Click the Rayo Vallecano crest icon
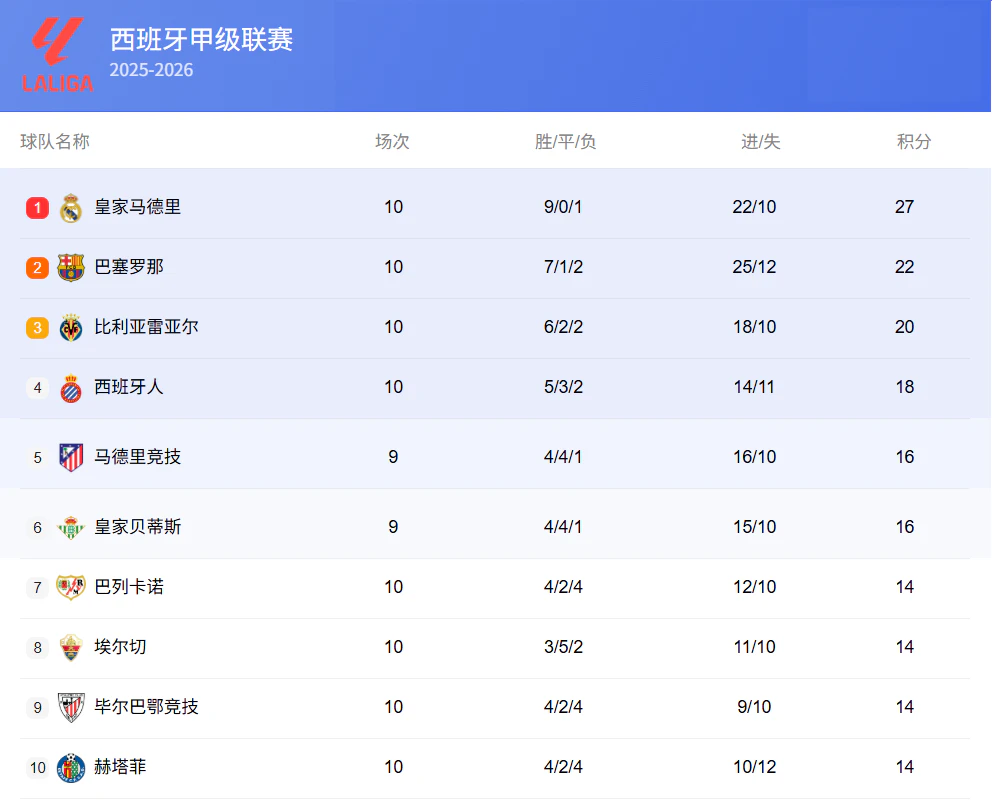Image resolution: width=992 pixels, height=809 pixels. [71, 587]
